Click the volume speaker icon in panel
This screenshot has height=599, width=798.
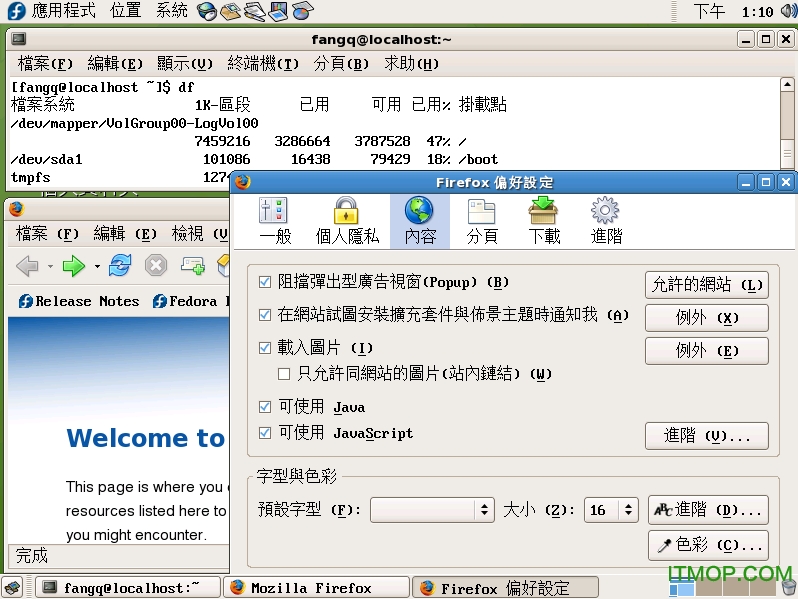tap(788, 11)
